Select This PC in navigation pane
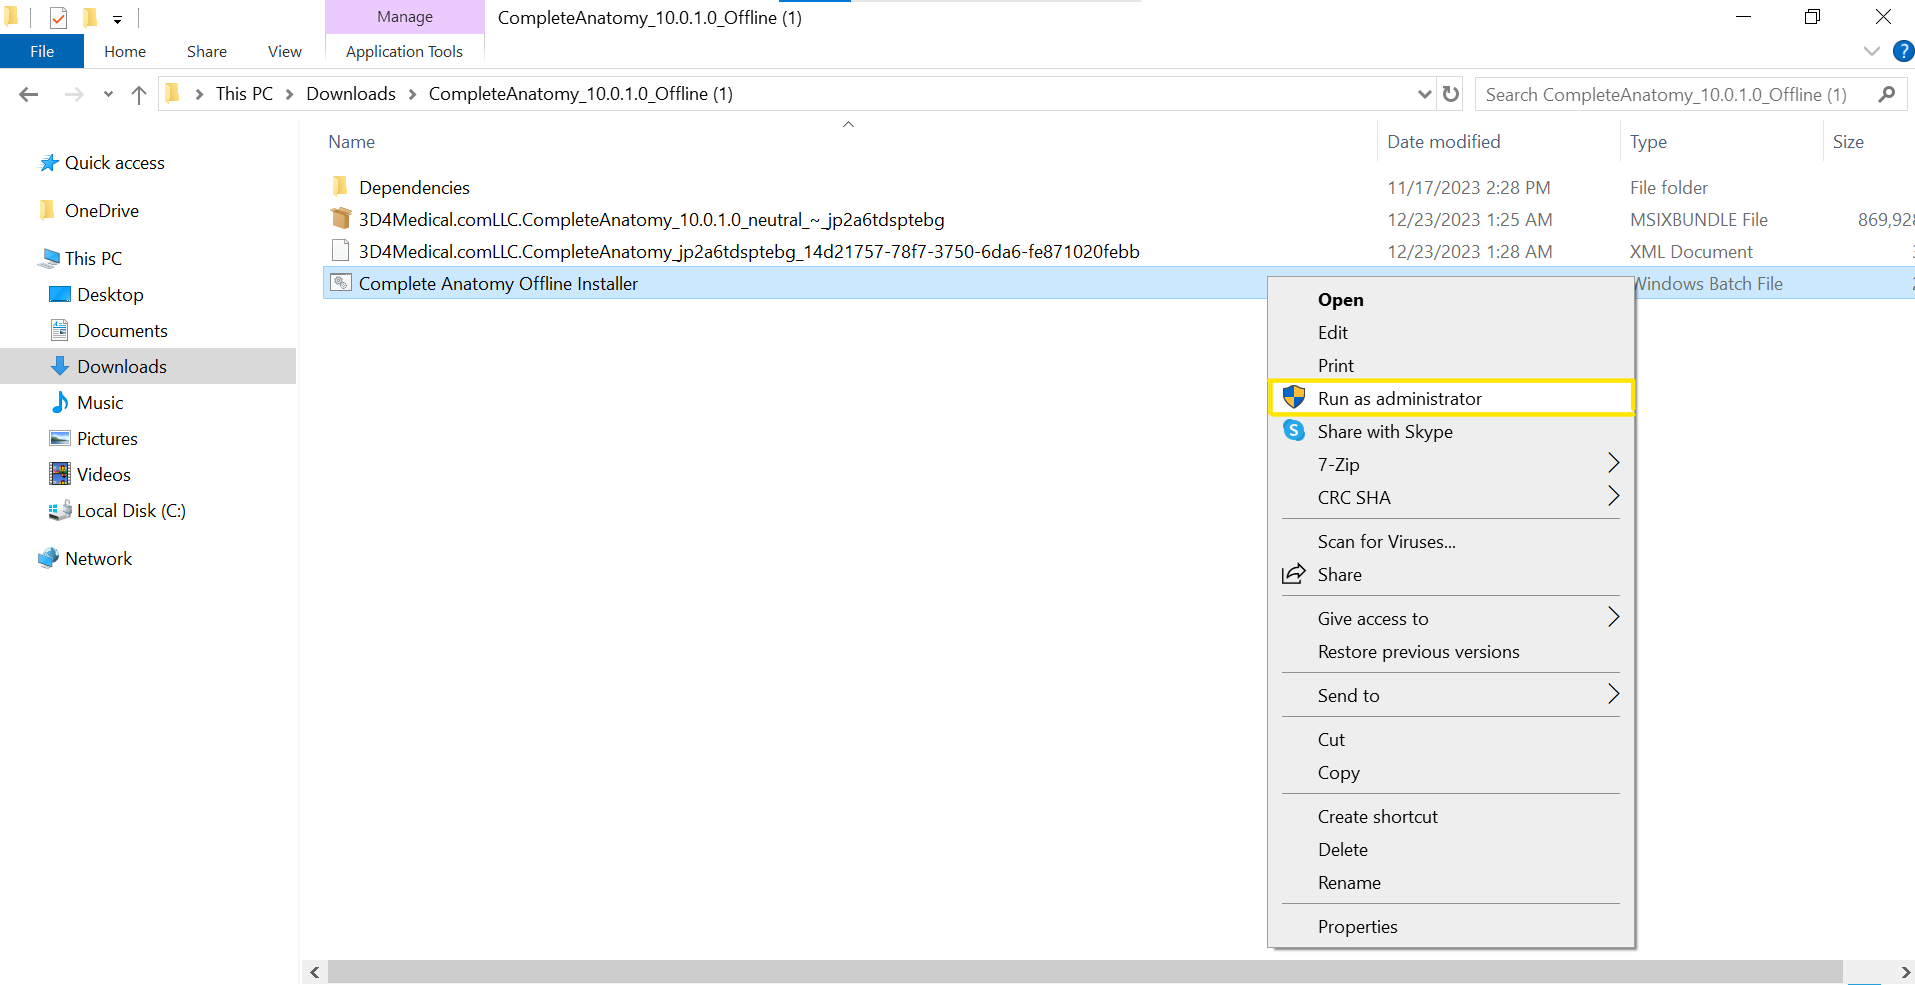The height and width of the screenshot is (985, 1915). tap(93, 259)
